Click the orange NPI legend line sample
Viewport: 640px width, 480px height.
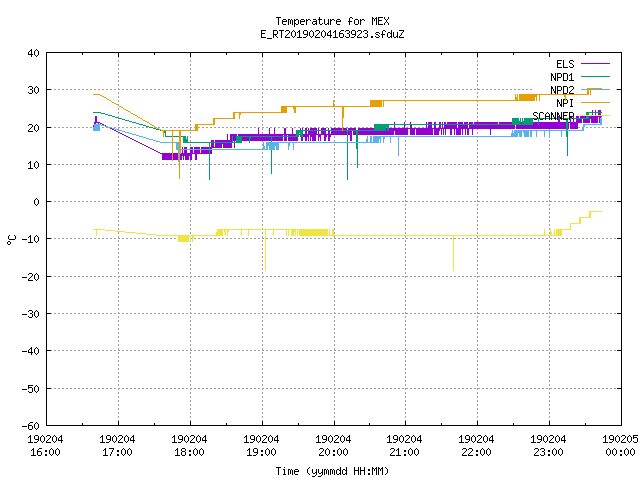point(595,102)
